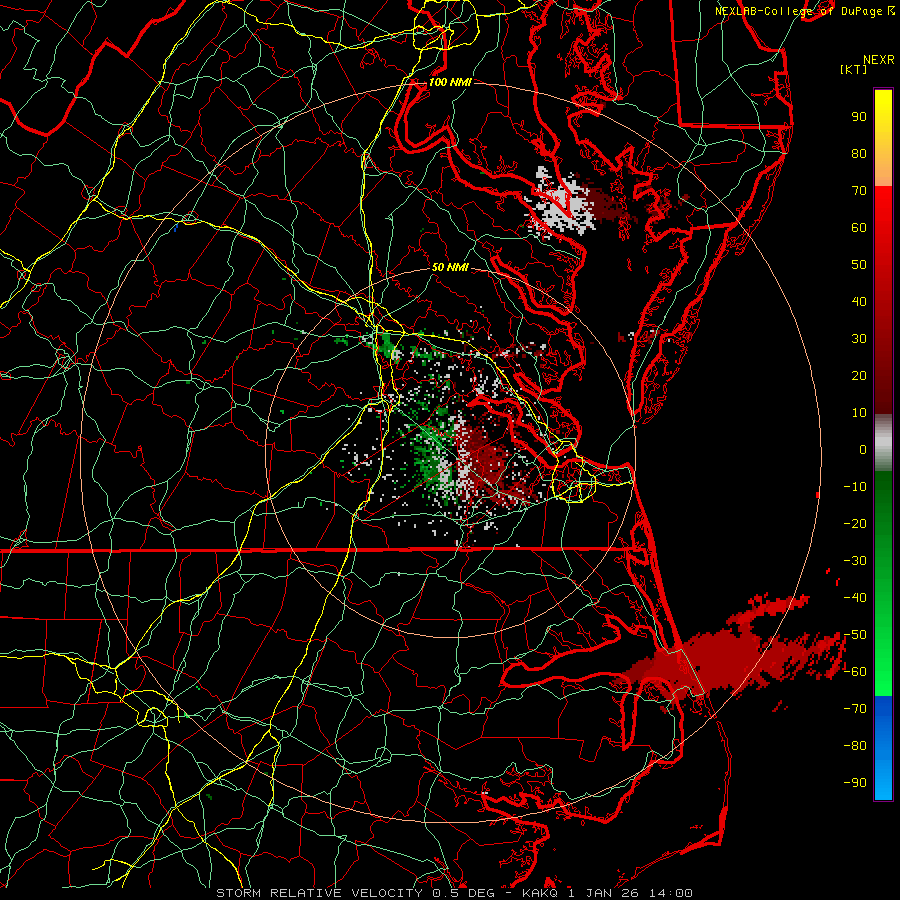This screenshot has height=900, width=900.
Task: Click the -70 value on the velocity scale
Action: pos(855,709)
